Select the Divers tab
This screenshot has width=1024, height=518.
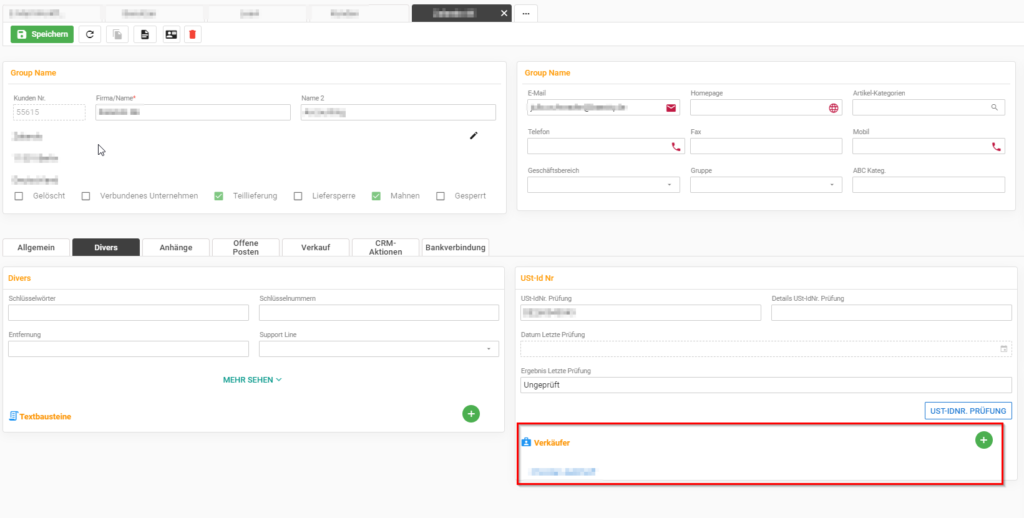106,248
